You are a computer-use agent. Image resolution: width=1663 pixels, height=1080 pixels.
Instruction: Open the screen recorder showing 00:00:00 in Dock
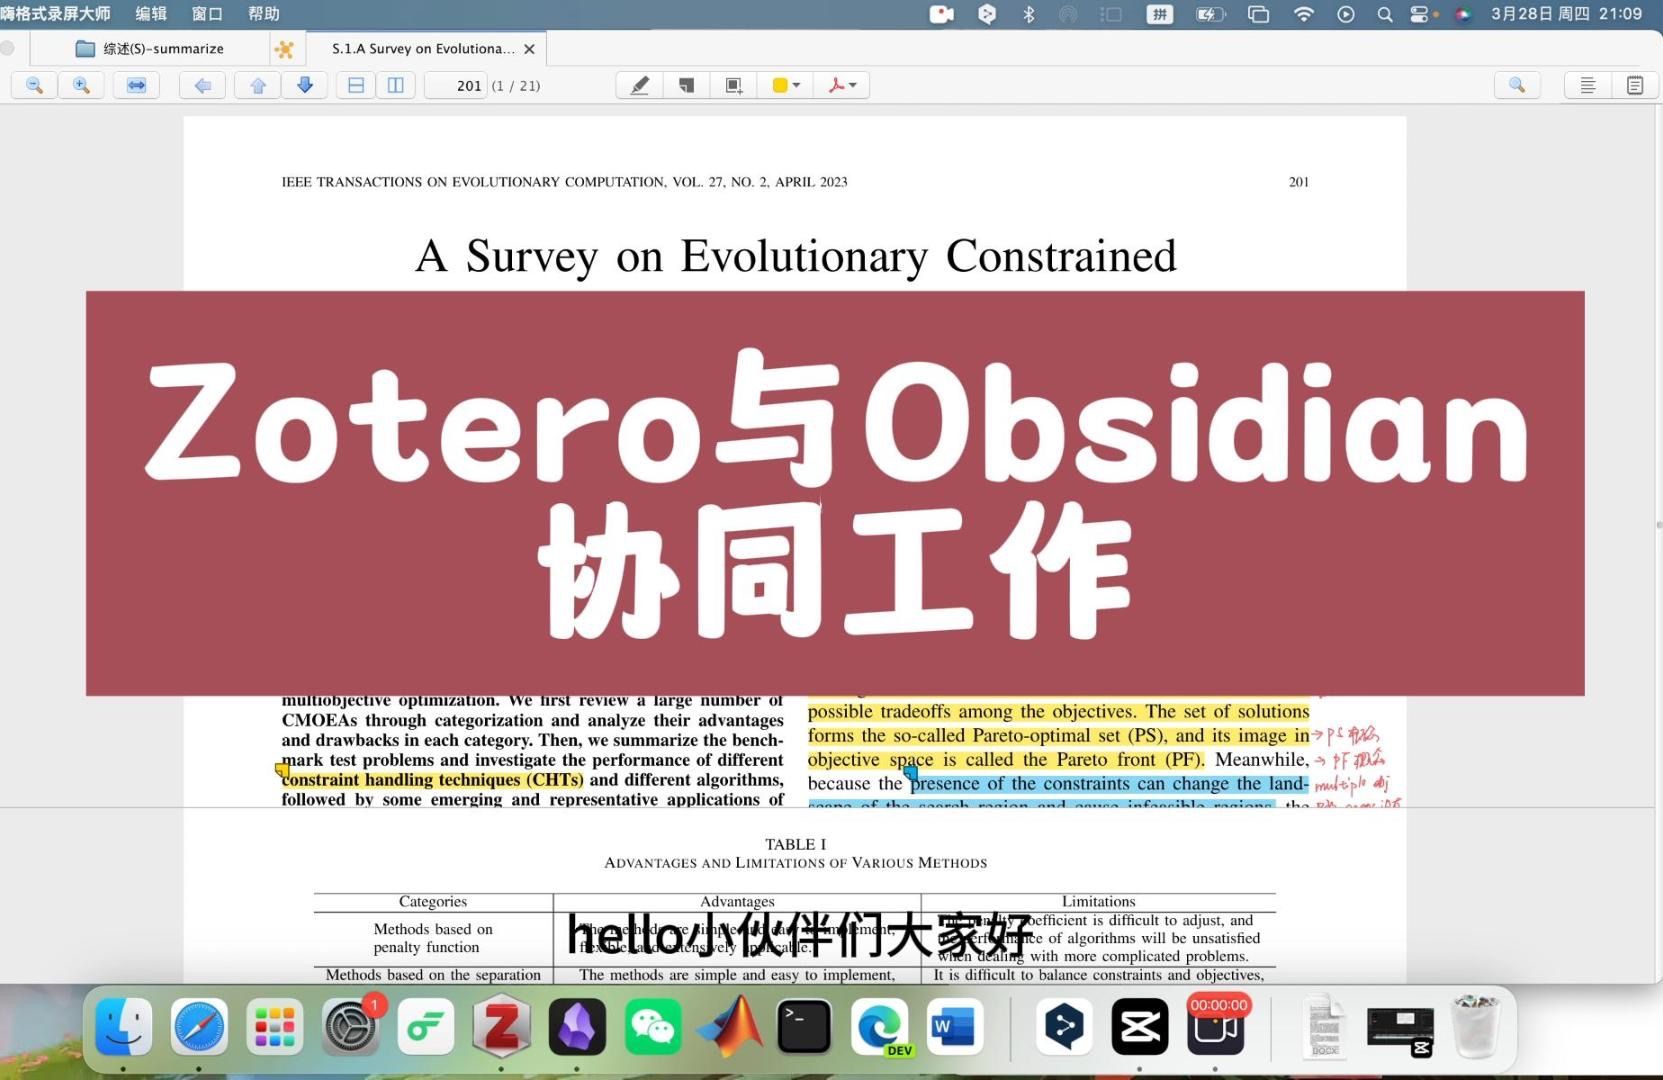[x=1216, y=1026]
